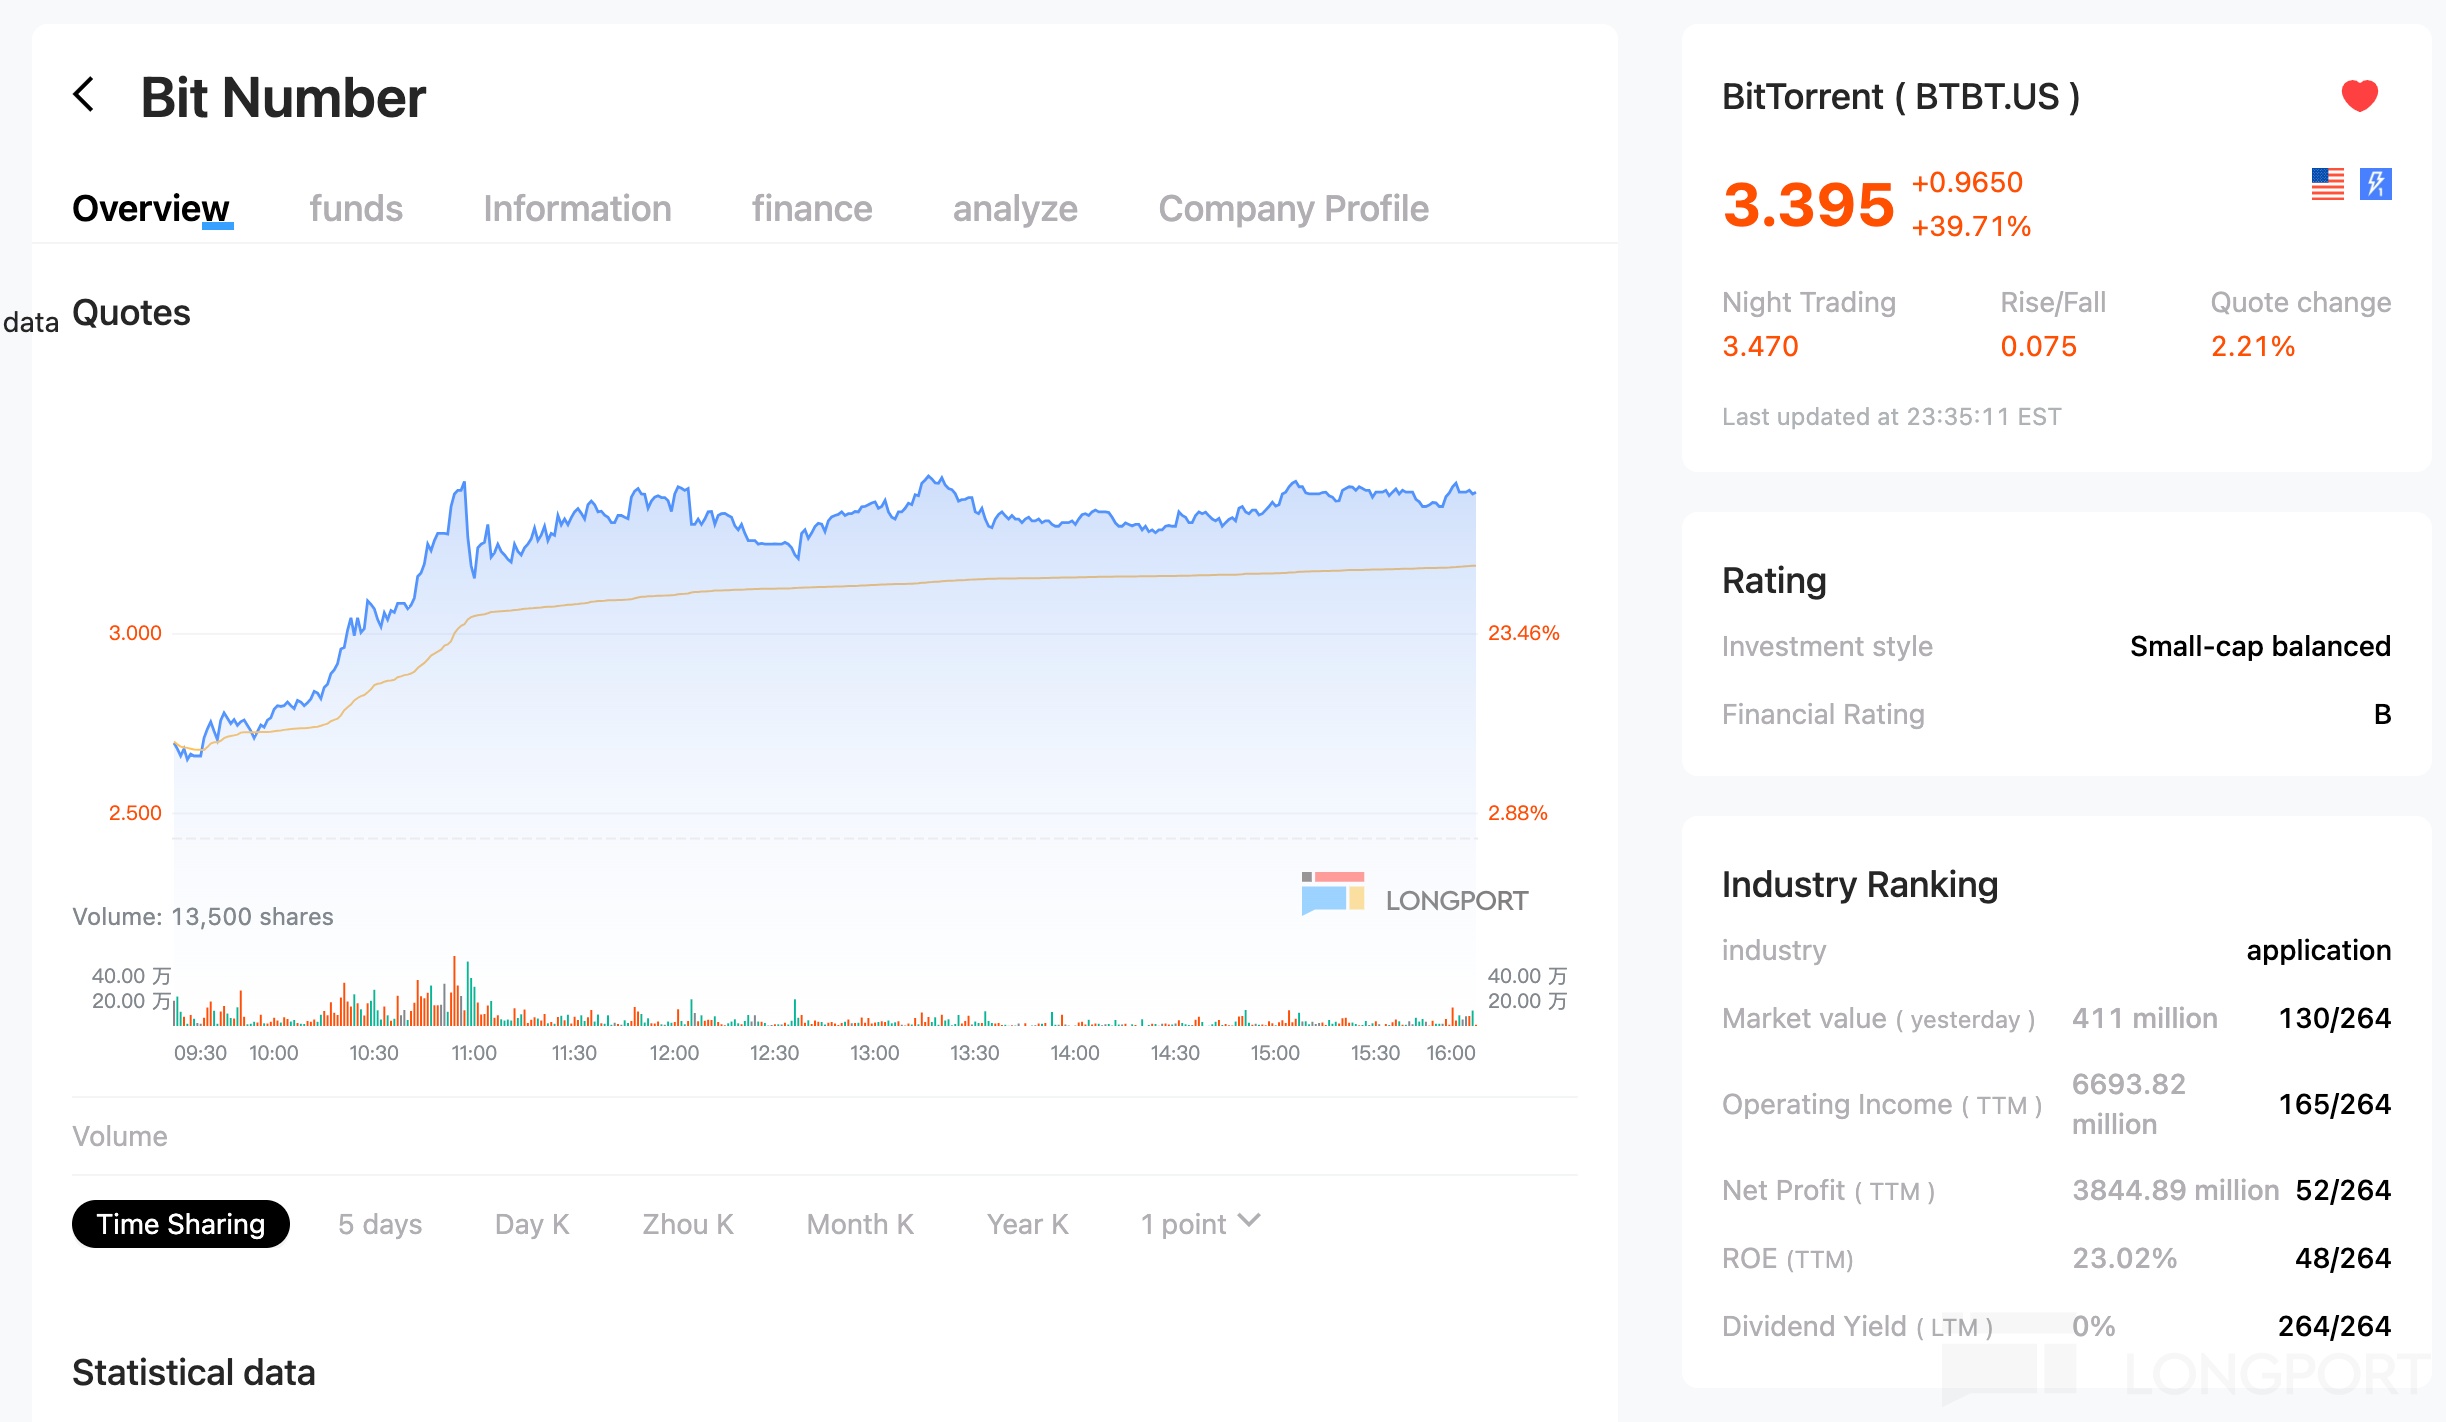Click the Last updated timestamp text
This screenshot has width=2446, height=1422.
click(1891, 416)
